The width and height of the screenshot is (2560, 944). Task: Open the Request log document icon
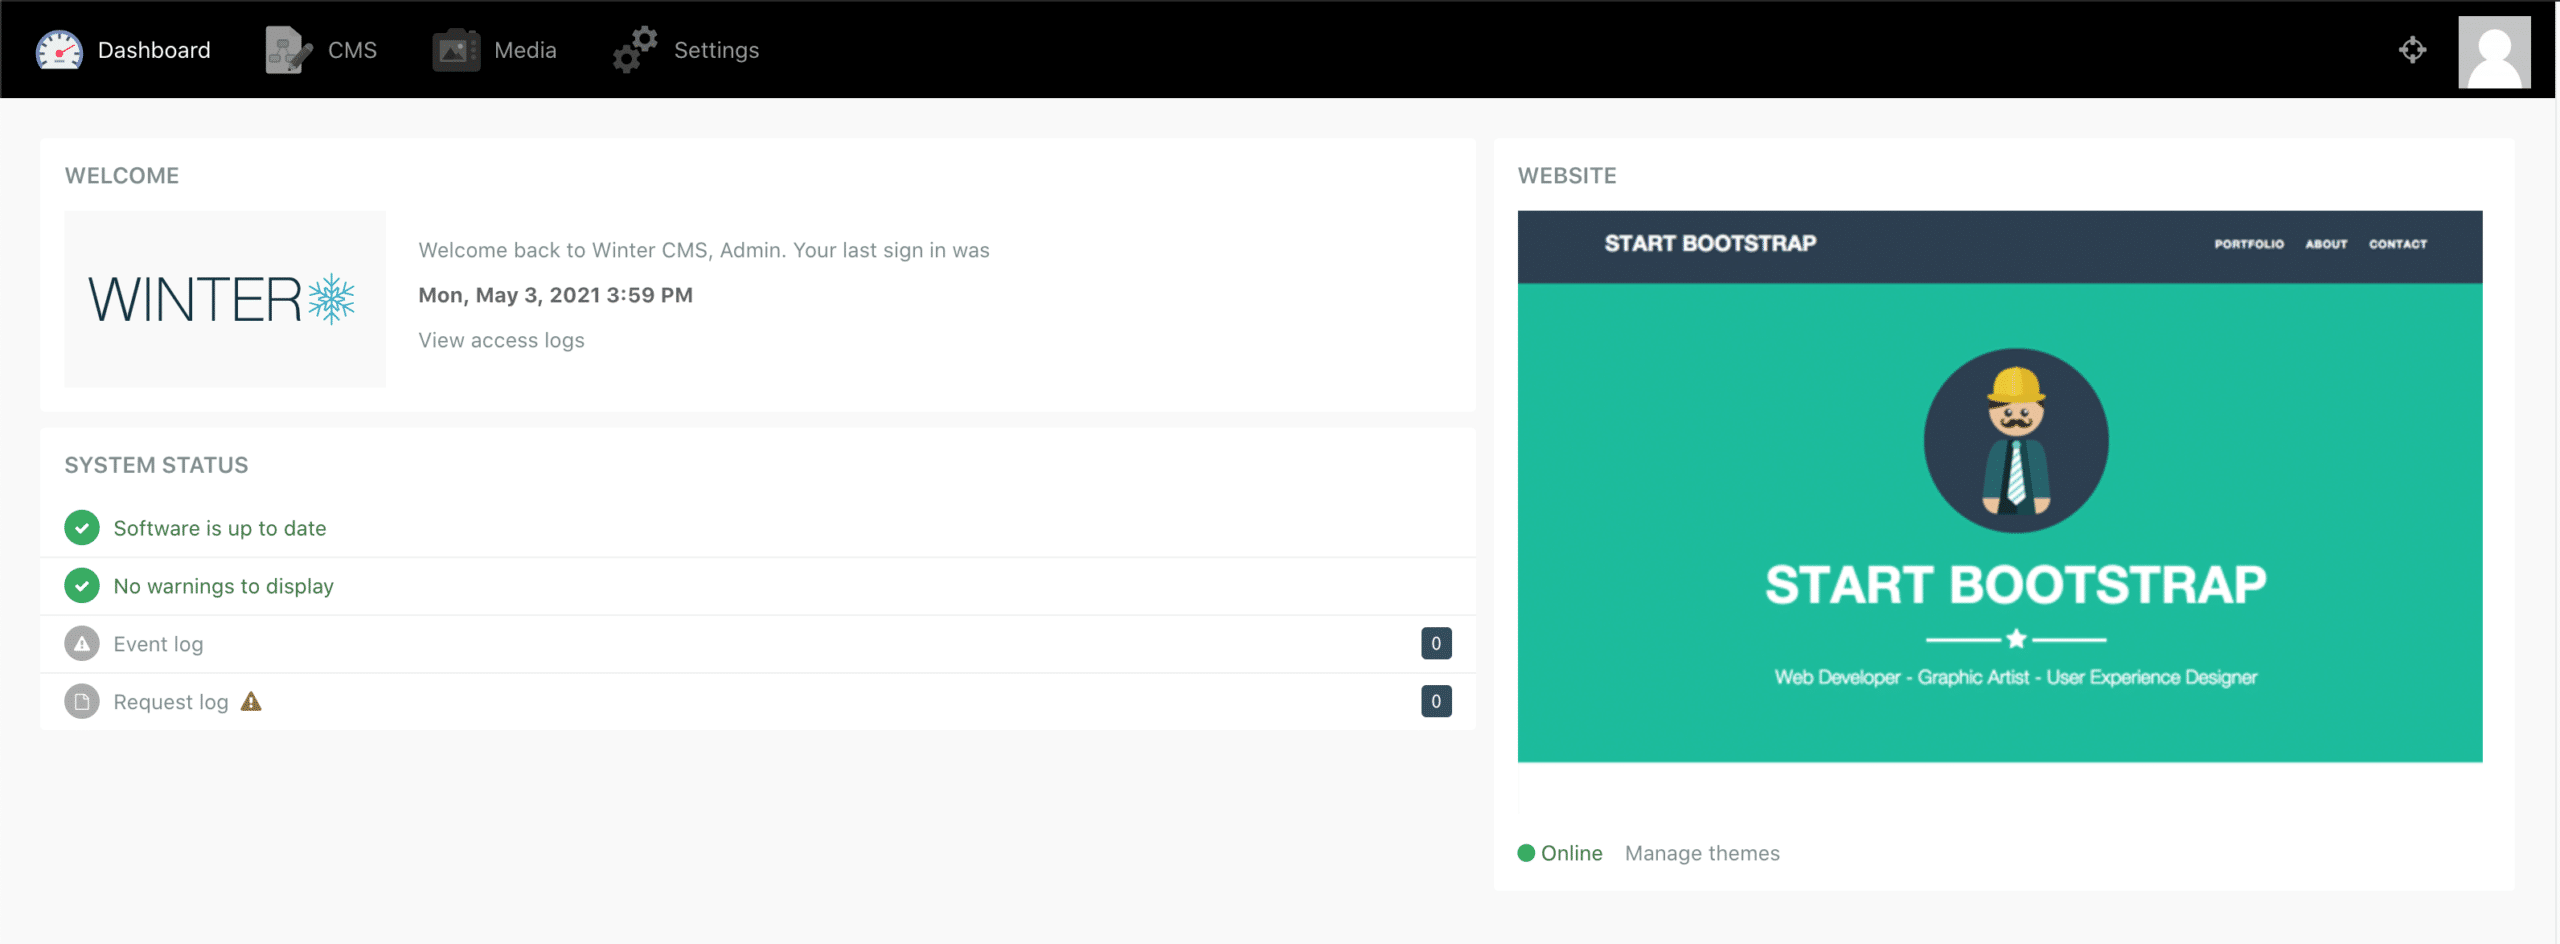coord(81,701)
